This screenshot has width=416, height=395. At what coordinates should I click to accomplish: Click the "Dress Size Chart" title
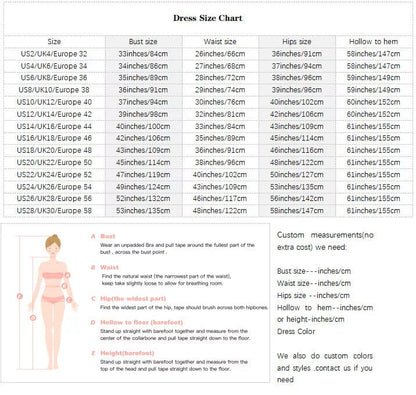pos(208,18)
